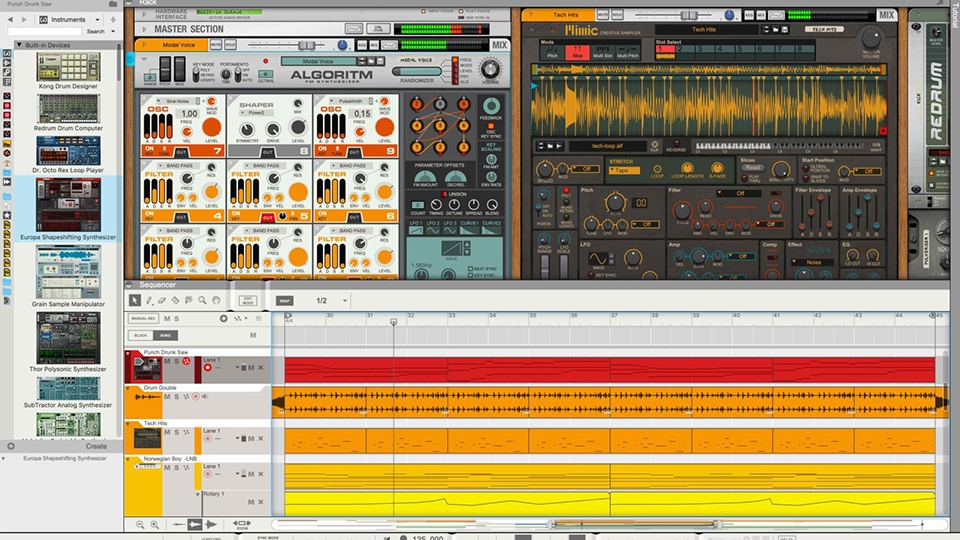Select Slice mode in Mimic
The image size is (960, 540).
click(x=577, y=51)
